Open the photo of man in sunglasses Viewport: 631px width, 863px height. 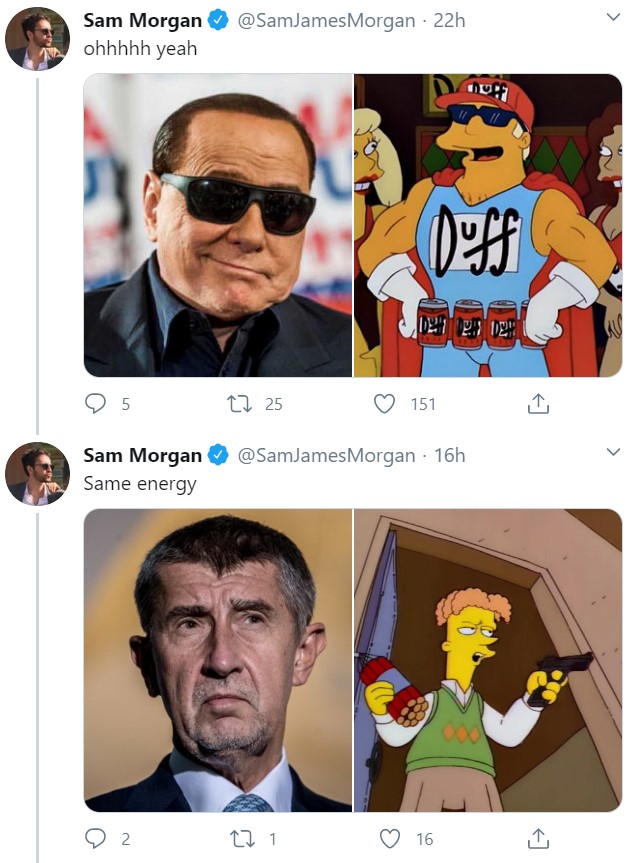(x=218, y=225)
